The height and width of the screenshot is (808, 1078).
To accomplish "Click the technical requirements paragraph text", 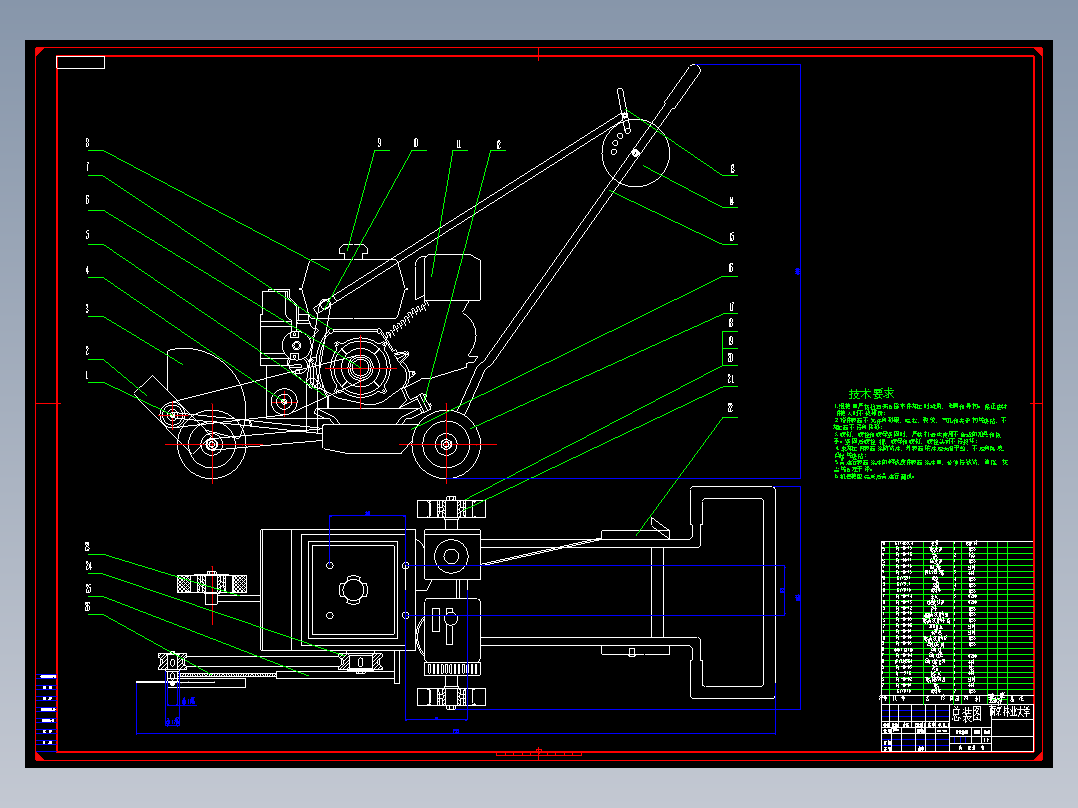I will [x=921, y=441].
